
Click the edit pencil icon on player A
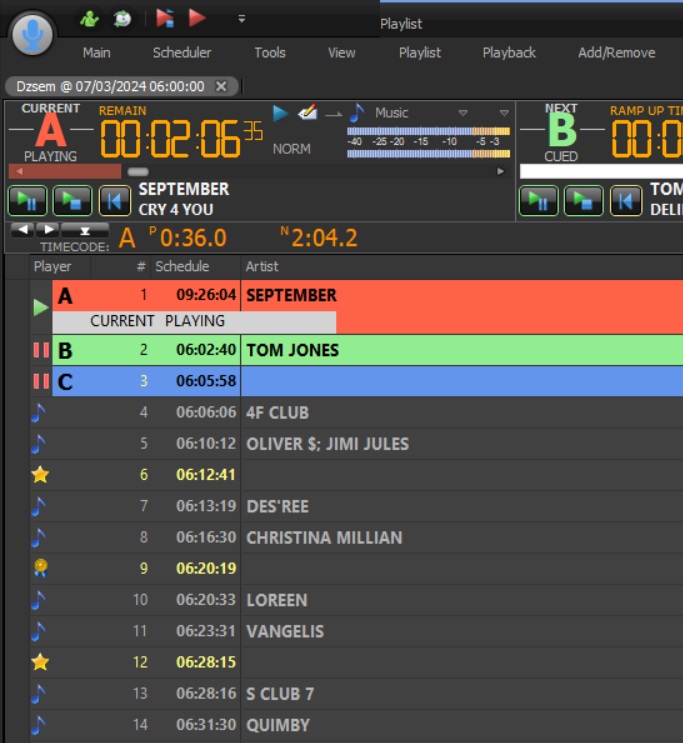[308, 113]
